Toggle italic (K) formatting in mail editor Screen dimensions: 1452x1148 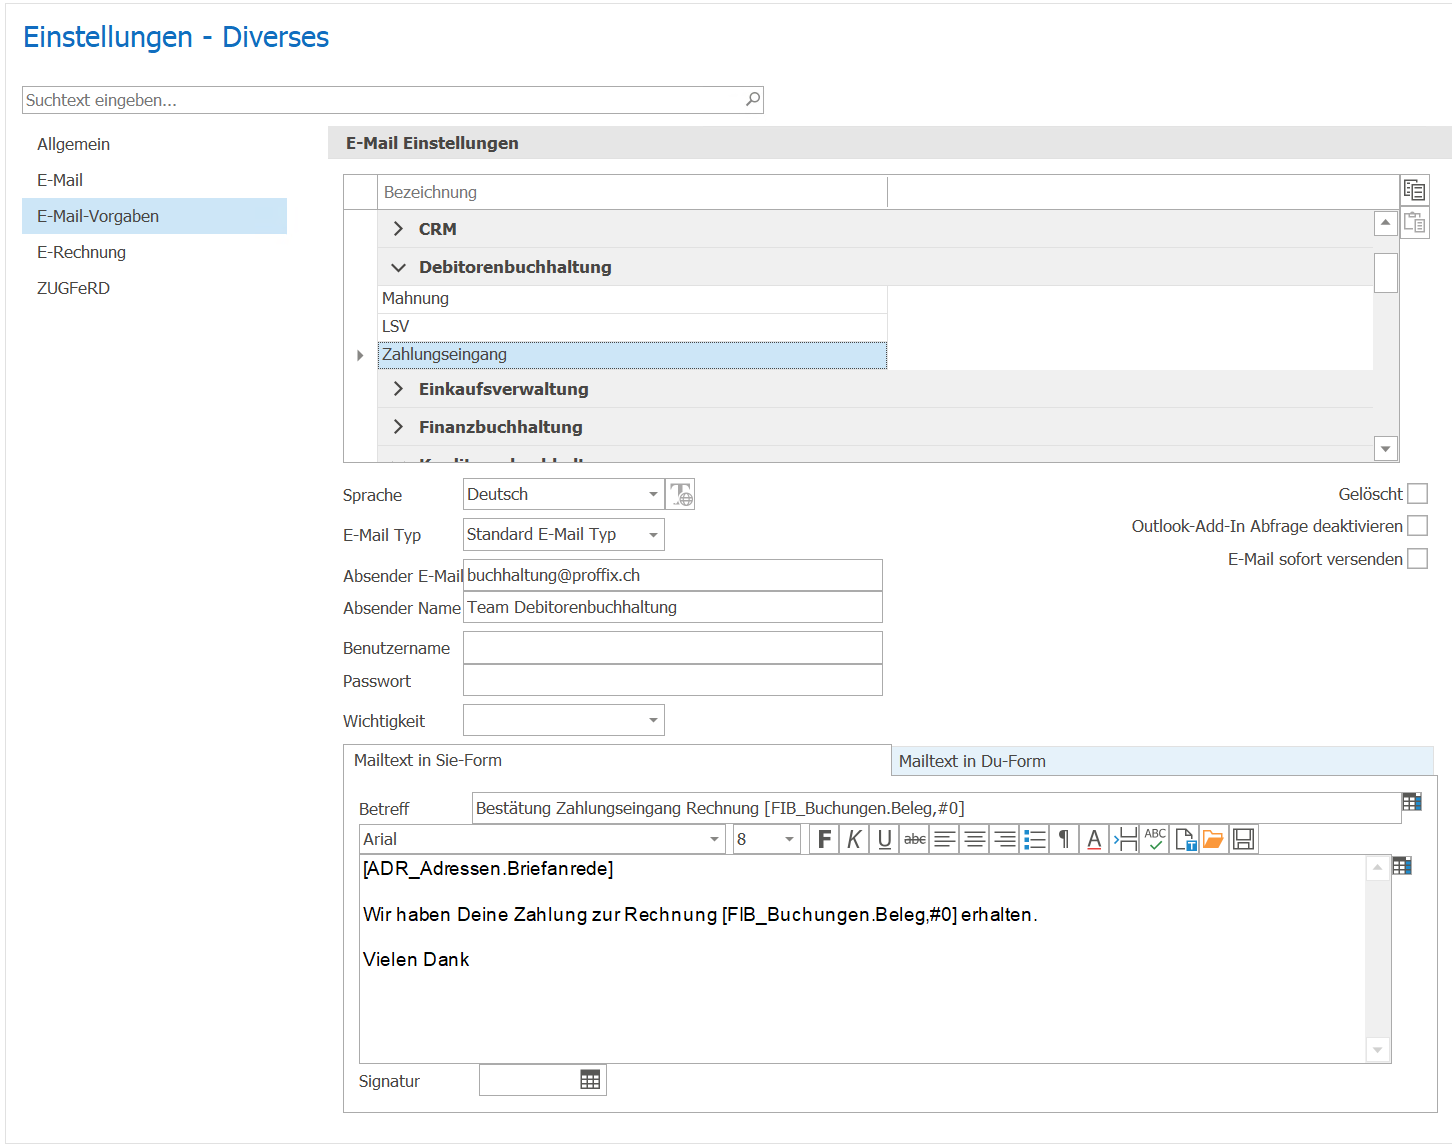[x=854, y=839]
